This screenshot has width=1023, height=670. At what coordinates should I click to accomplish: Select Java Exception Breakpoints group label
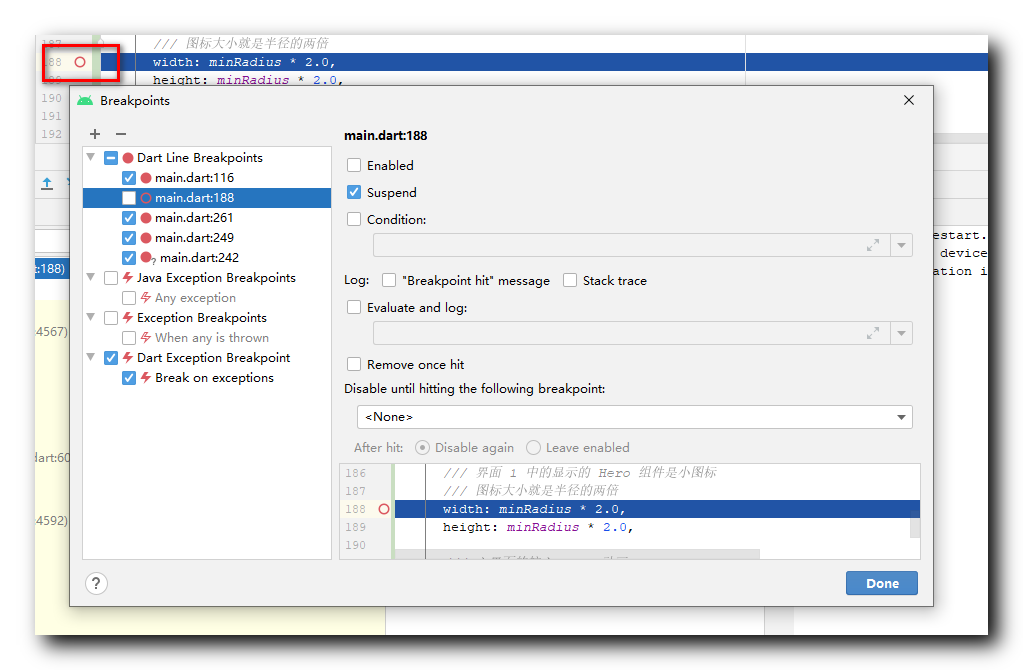pyautogui.click(x=216, y=278)
